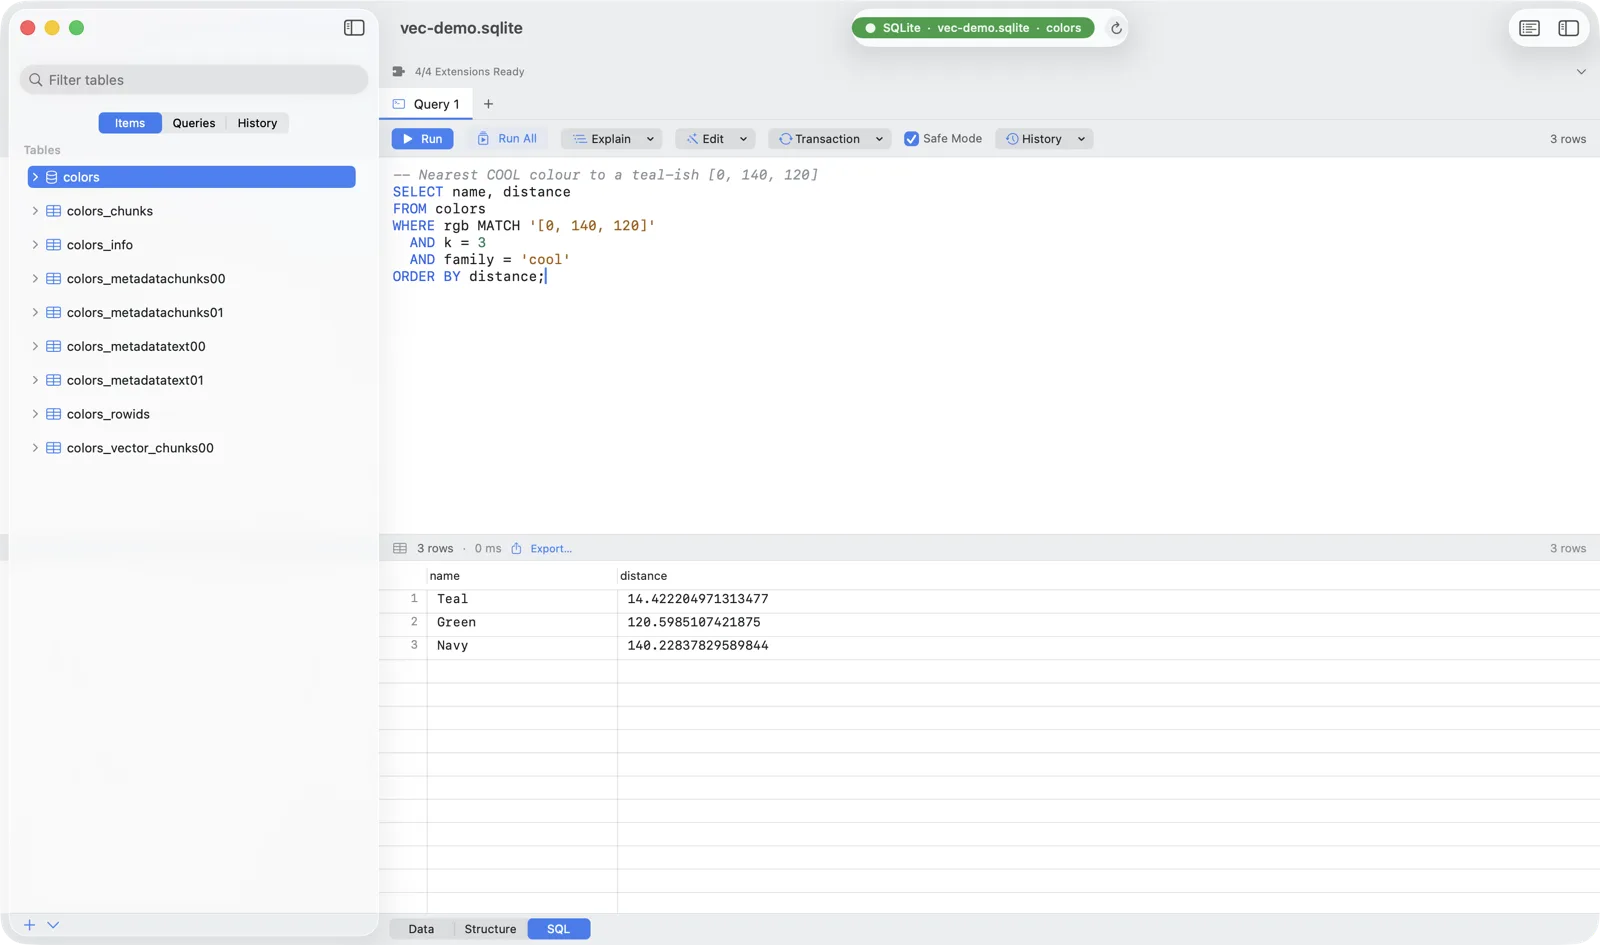Image resolution: width=1600 pixels, height=945 pixels.
Task: Open the Edit dropdown arrow
Action: coord(743,139)
